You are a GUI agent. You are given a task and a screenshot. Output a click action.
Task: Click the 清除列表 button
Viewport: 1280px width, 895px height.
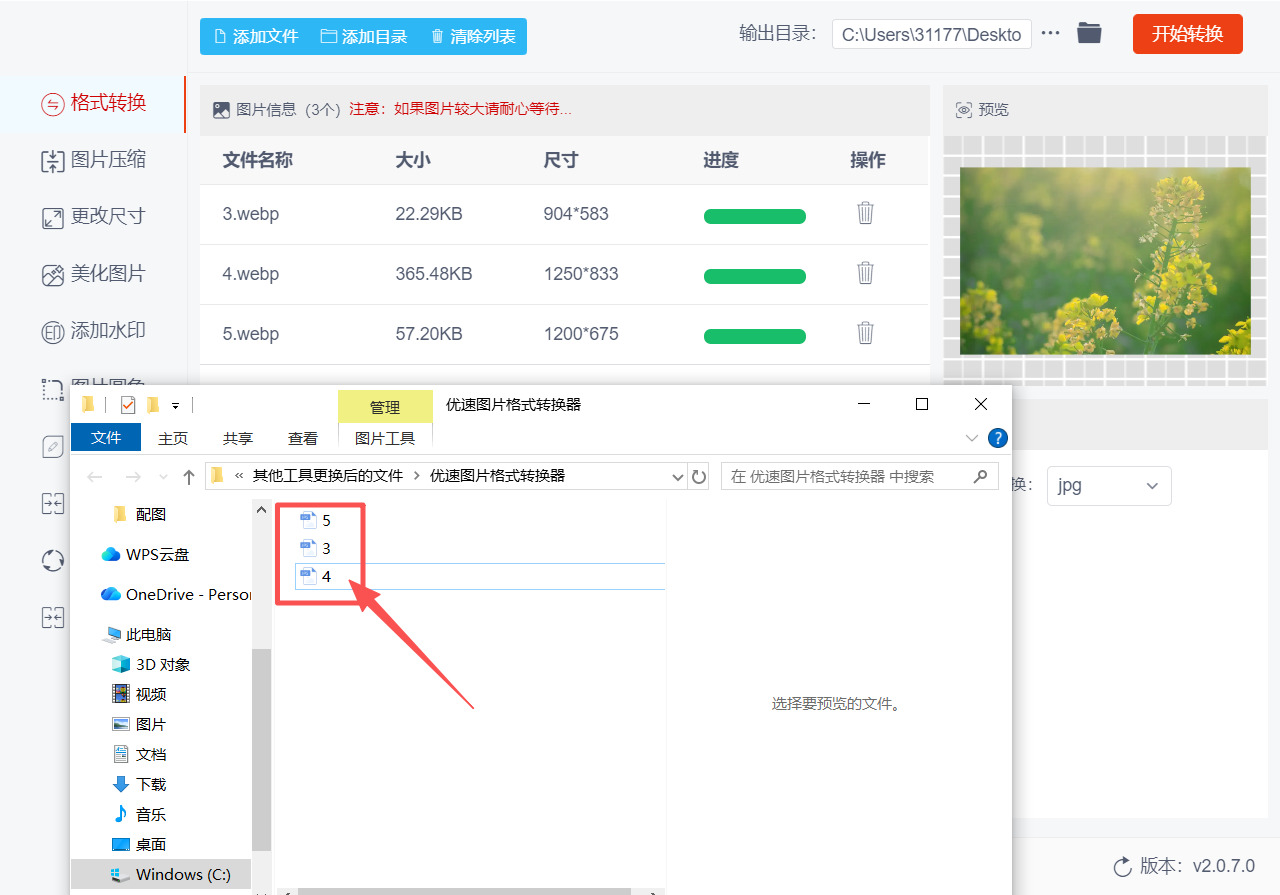(473, 36)
